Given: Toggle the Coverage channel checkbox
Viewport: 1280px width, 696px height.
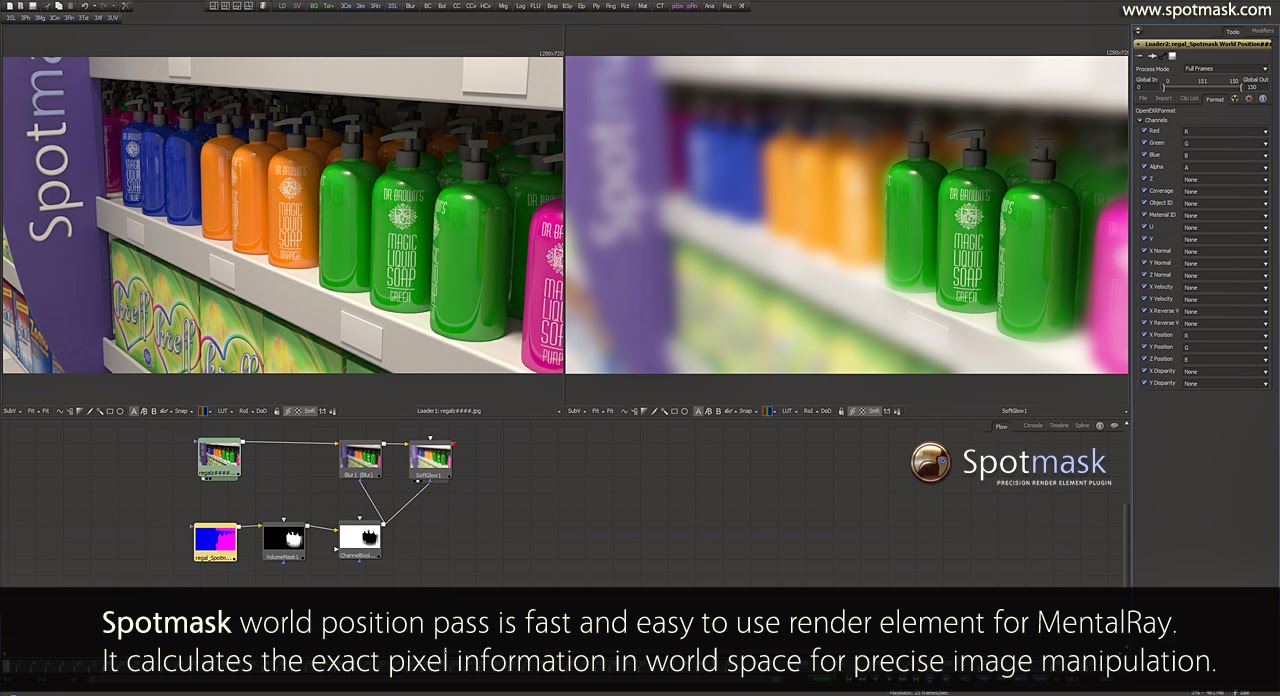Looking at the screenshot, I should click(1144, 191).
